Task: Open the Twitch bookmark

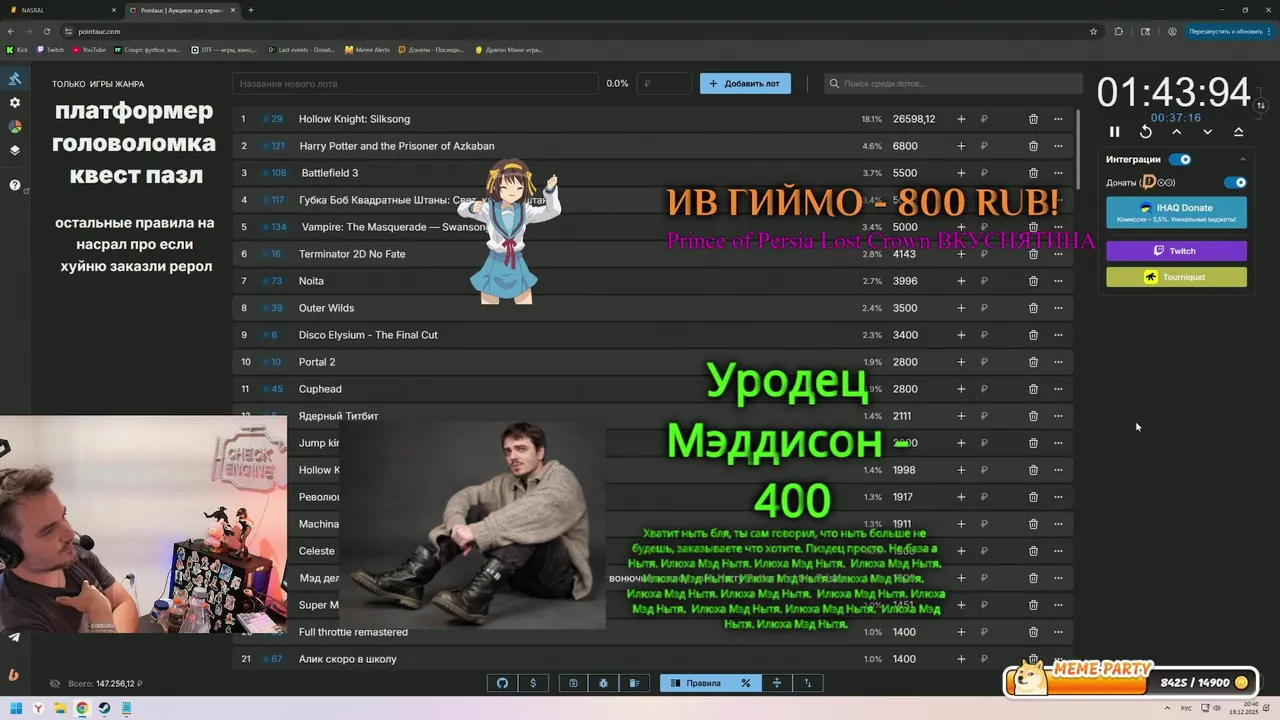Action: coord(50,49)
